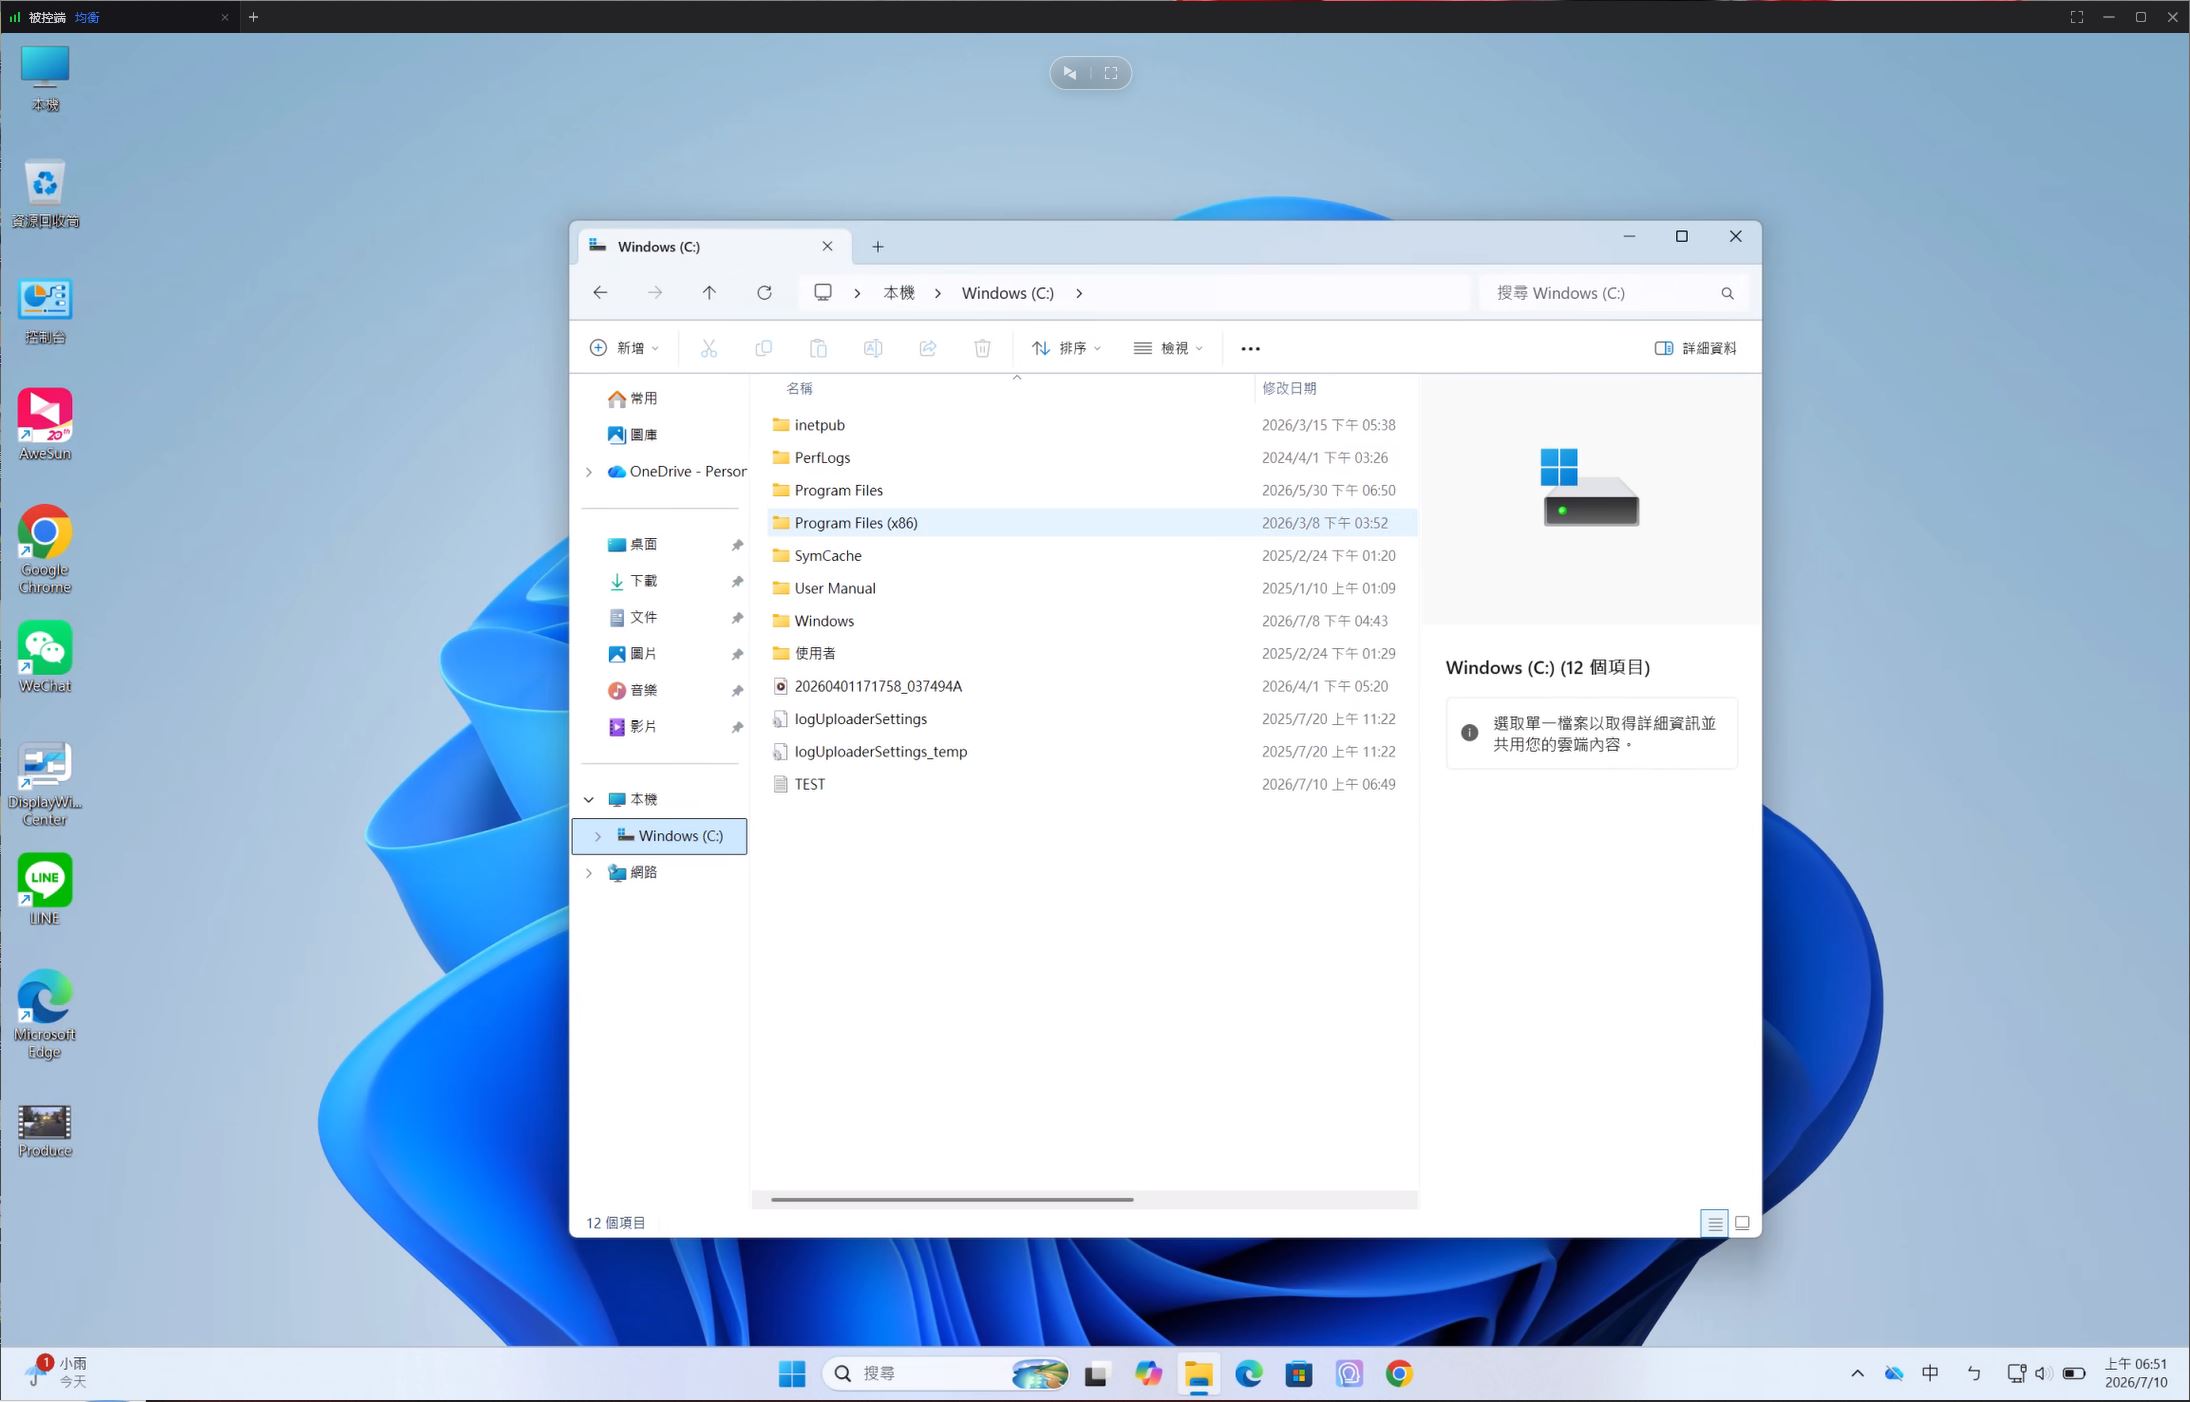2190x1402 pixels.
Task: Open a new Explorer tab with plus
Action: [877, 247]
